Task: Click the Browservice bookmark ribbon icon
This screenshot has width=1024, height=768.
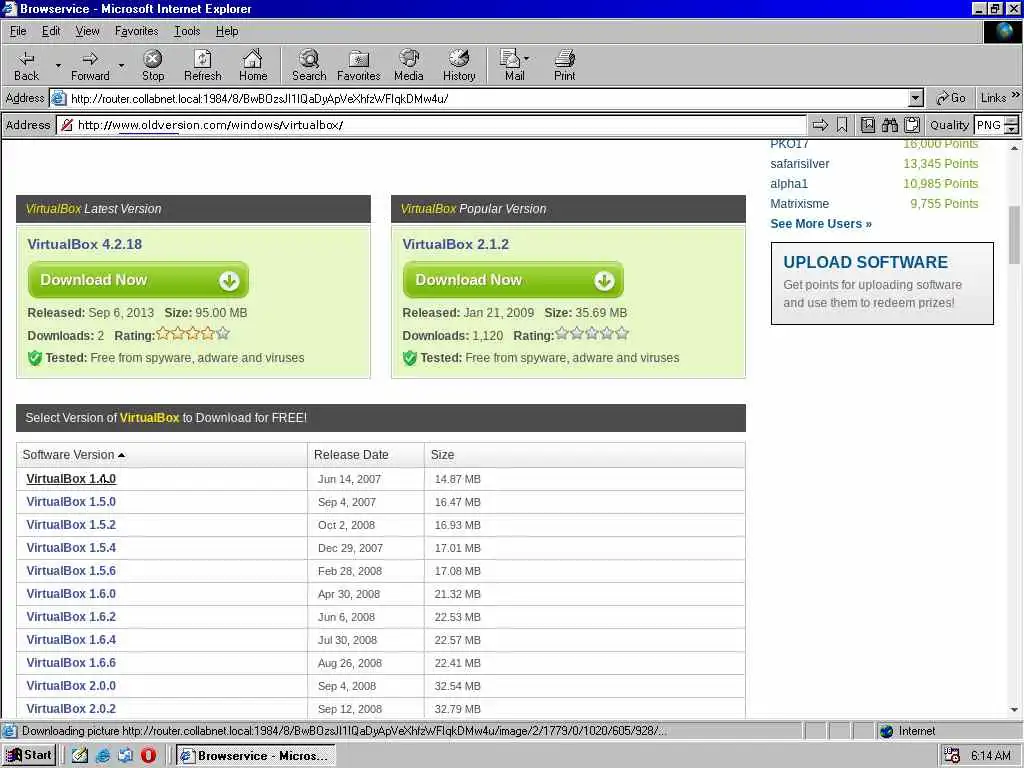Action: pyautogui.click(x=842, y=125)
